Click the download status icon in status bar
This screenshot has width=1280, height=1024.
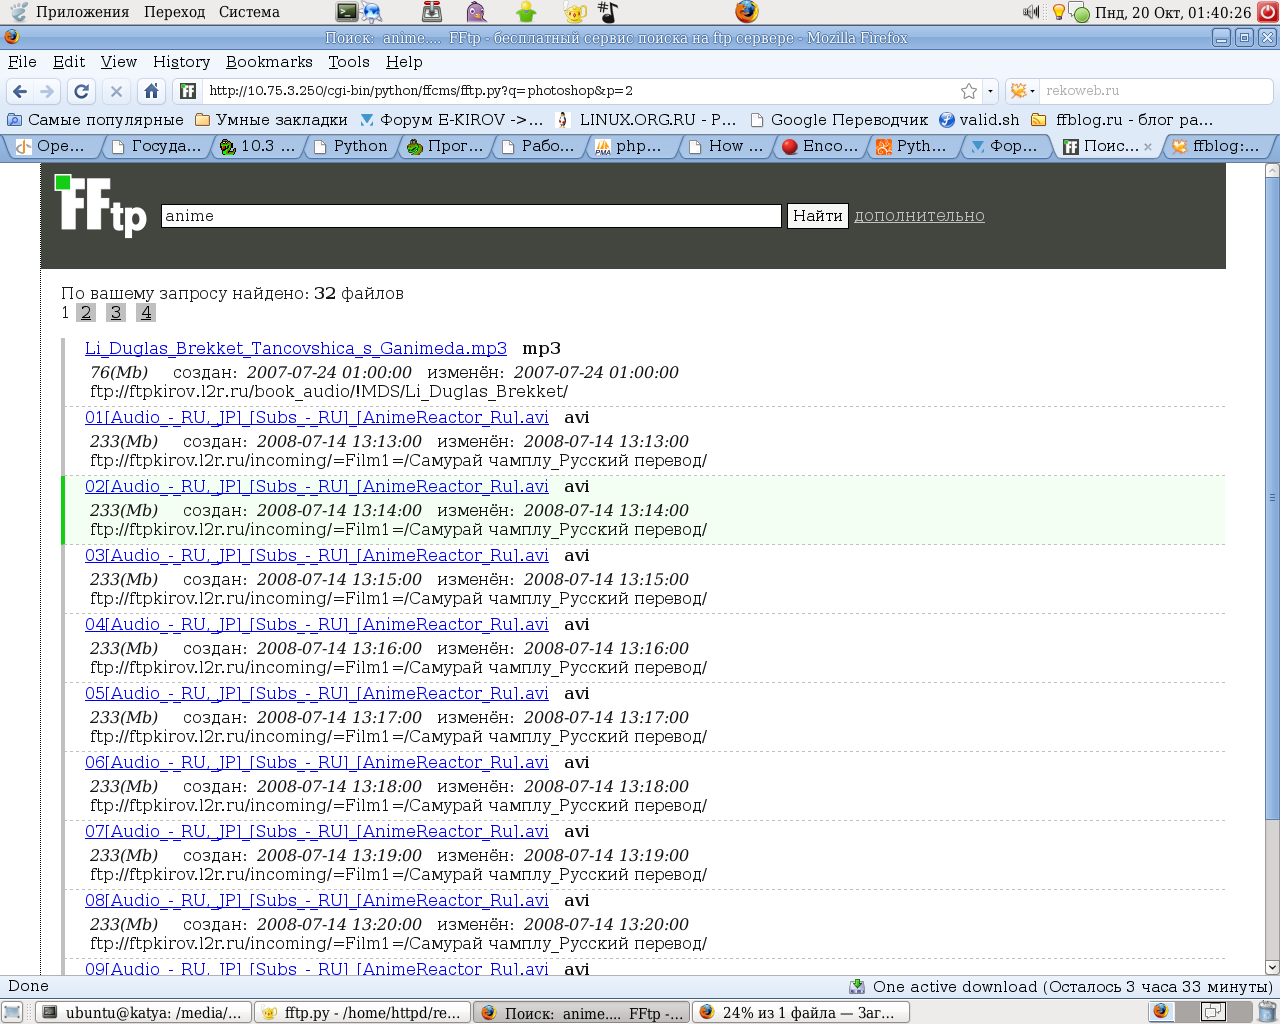857,987
